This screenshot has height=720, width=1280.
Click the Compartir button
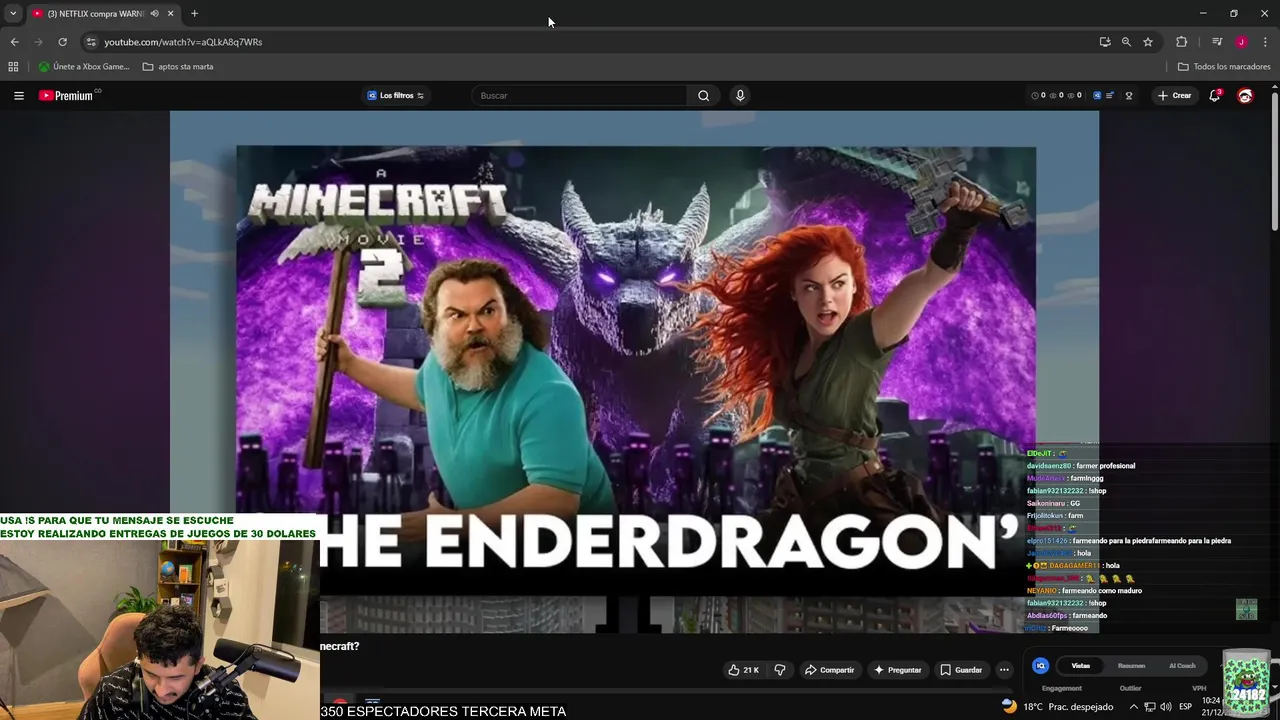click(829, 670)
